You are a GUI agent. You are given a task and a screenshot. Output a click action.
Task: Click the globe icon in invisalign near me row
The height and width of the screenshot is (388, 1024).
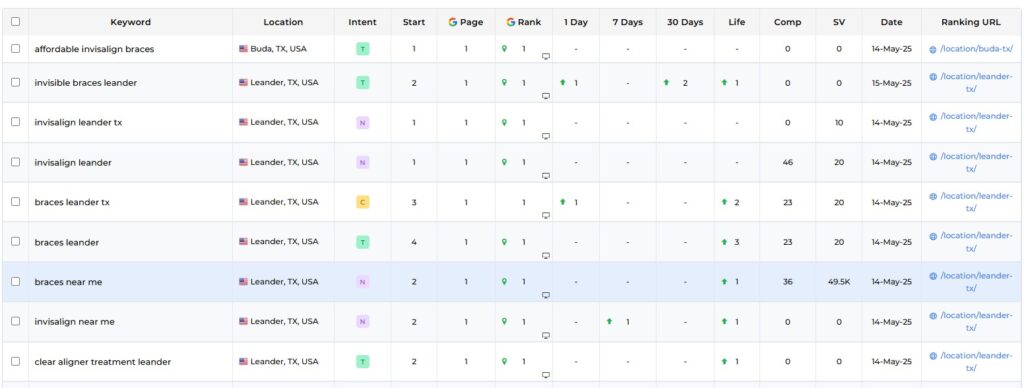pos(933,315)
